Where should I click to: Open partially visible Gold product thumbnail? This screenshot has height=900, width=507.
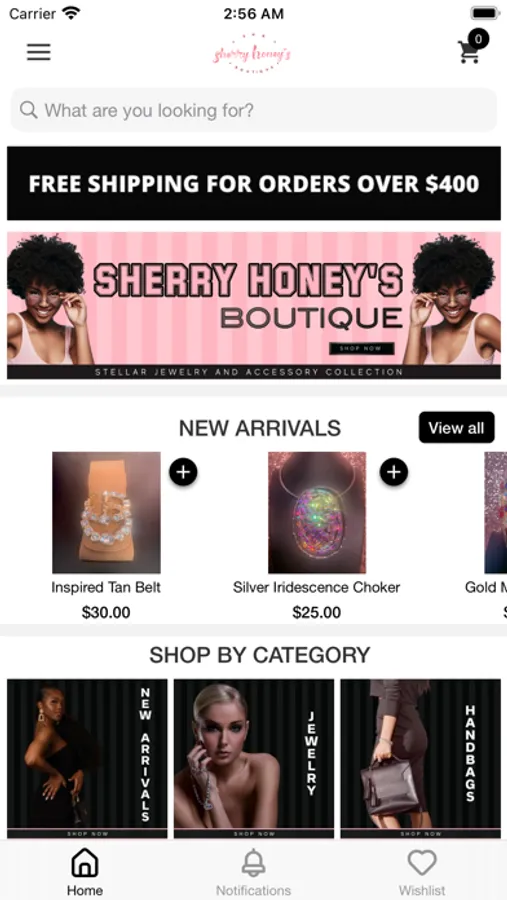(496, 513)
